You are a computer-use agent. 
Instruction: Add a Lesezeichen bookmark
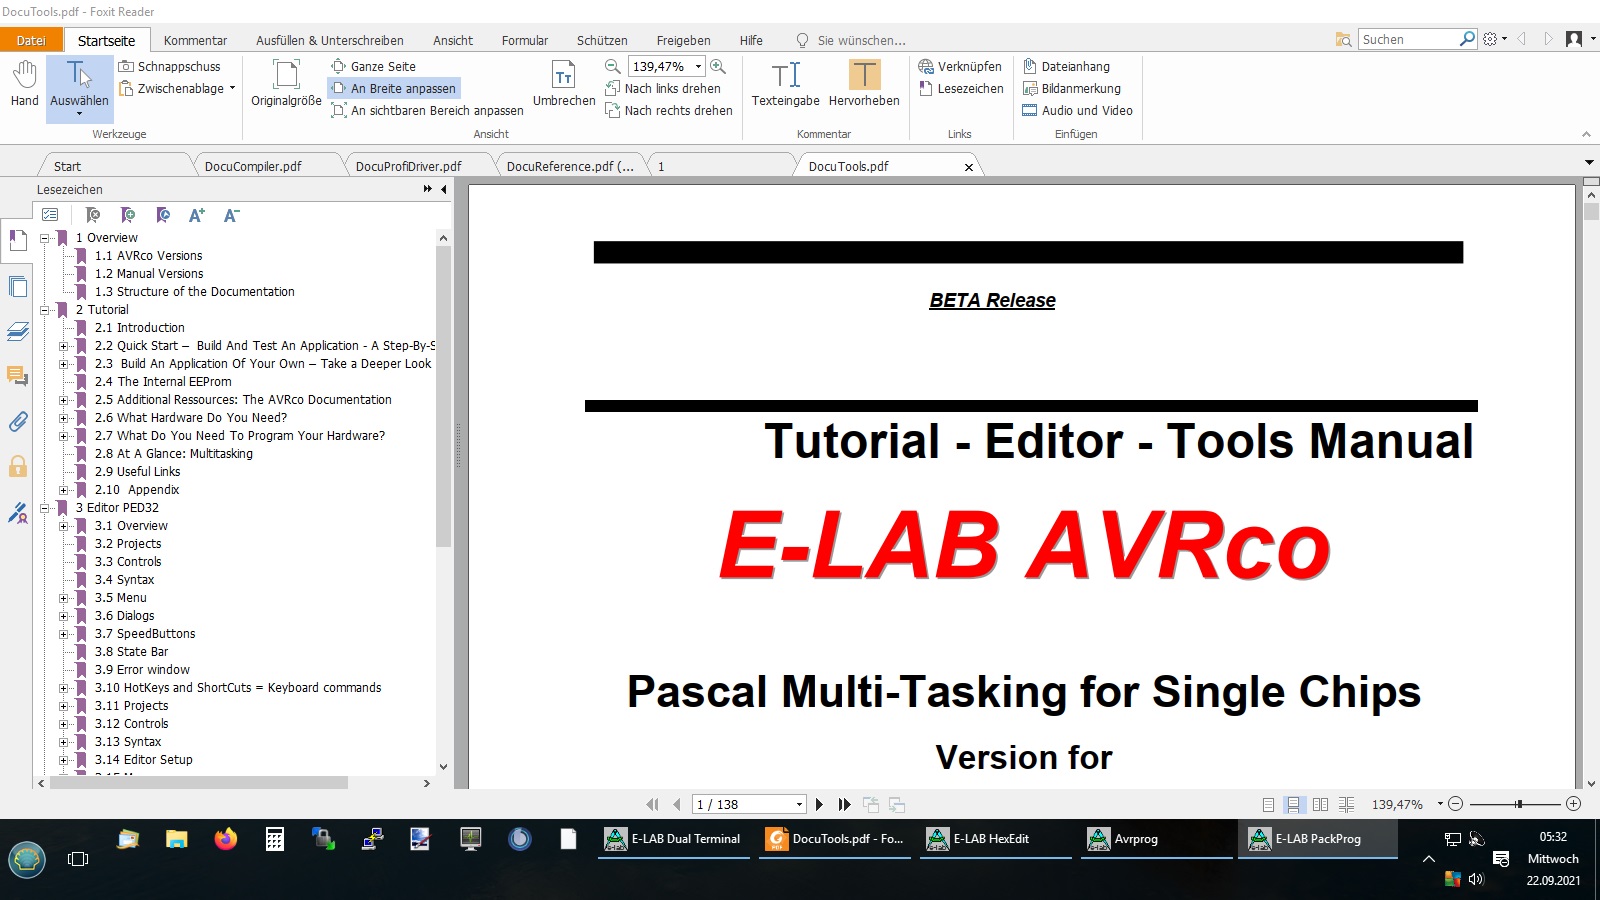(x=960, y=88)
